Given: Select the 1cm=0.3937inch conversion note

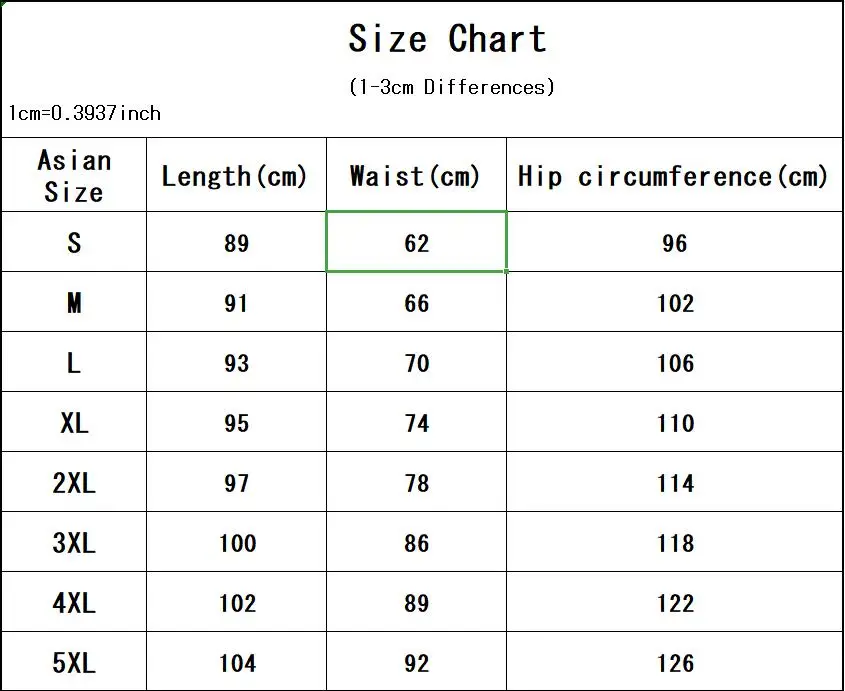Looking at the screenshot, I should (x=85, y=113).
